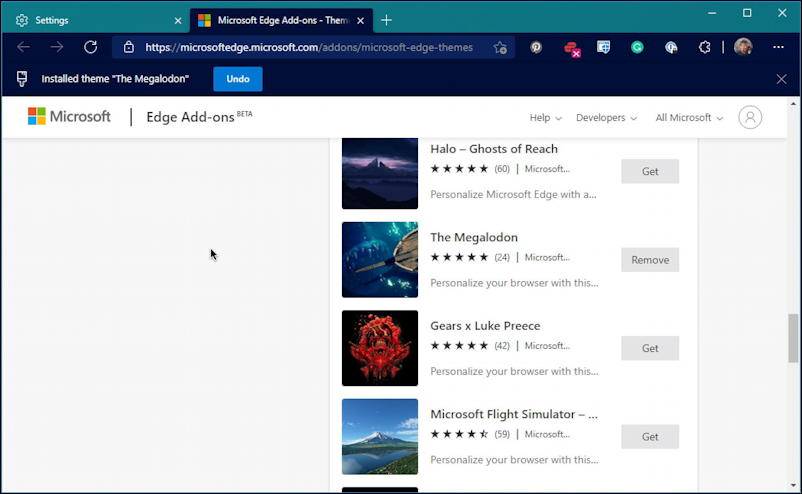Open the Grammarly extension icon
This screenshot has height=494, width=802.
[x=637, y=48]
